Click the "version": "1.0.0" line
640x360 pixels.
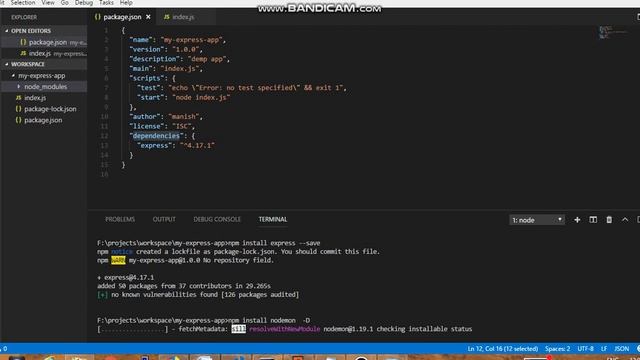[x=166, y=49]
